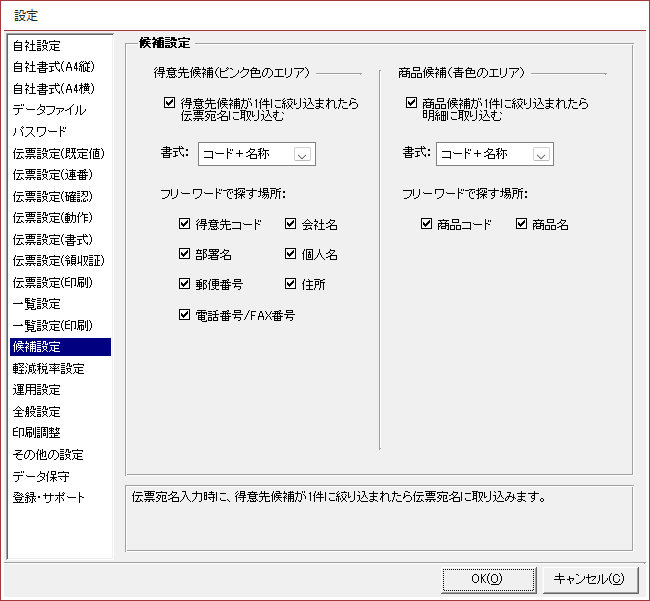The height and width of the screenshot is (601, 650).
Task: Toggle the 電話番号/FAX番号 checkbox
Action: (184, 314)
